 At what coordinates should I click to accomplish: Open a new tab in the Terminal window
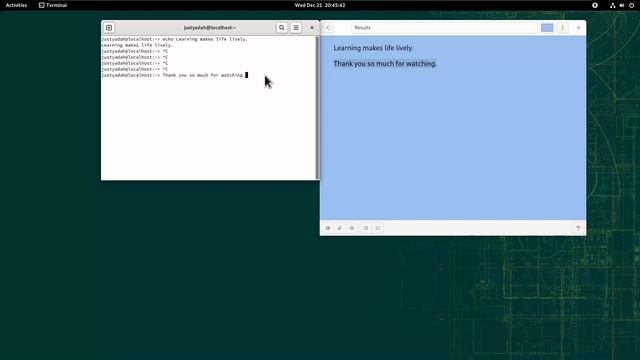click(109, 28)
